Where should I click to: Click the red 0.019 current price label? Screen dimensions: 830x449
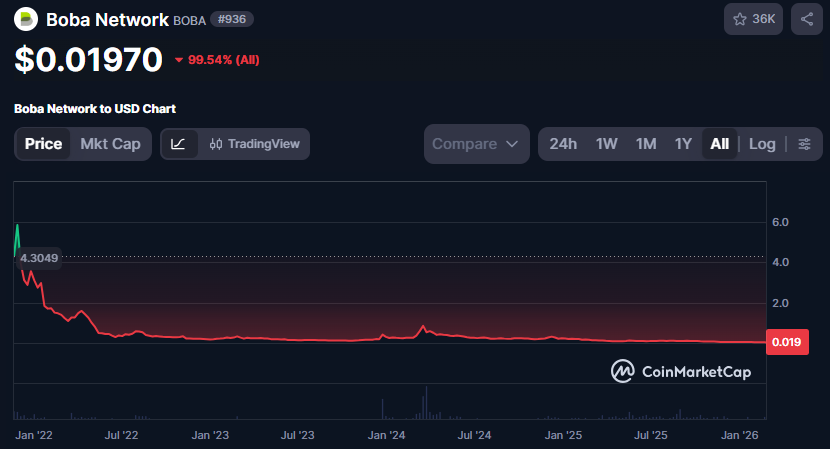coord(784,343)
